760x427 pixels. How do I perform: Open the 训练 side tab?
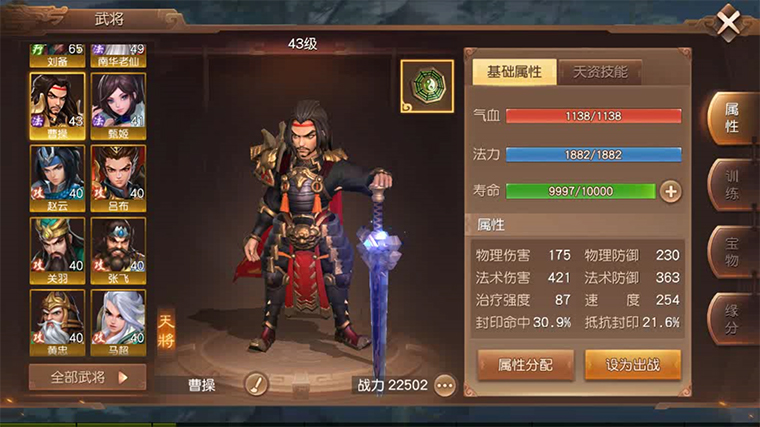pyautogui.click(x=731, y=185)
